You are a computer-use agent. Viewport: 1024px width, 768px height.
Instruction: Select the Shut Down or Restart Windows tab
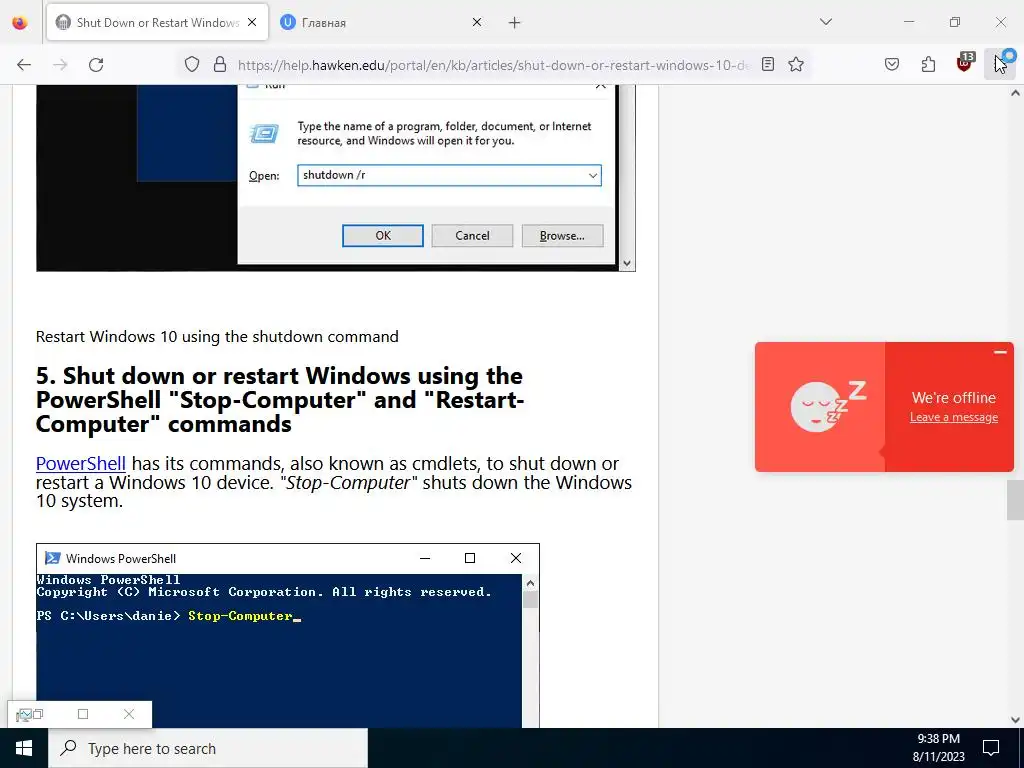157,23
